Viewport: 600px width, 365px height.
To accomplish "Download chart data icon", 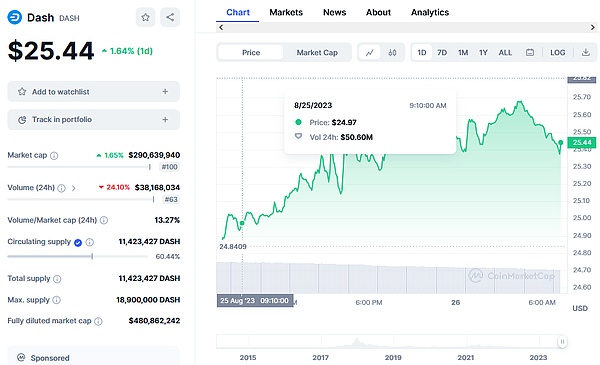I will (585, 52).
